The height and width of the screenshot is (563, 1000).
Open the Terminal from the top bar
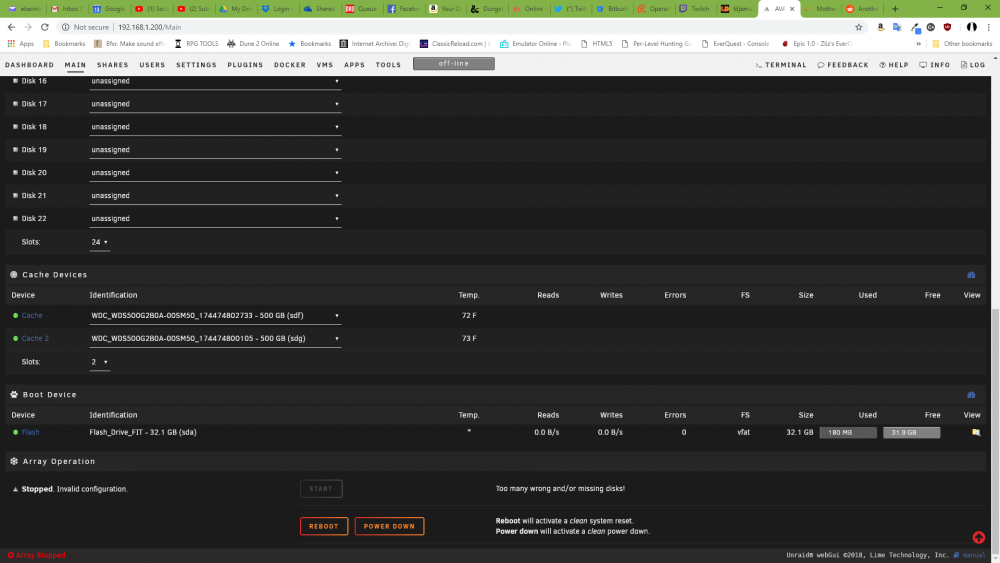781,65
